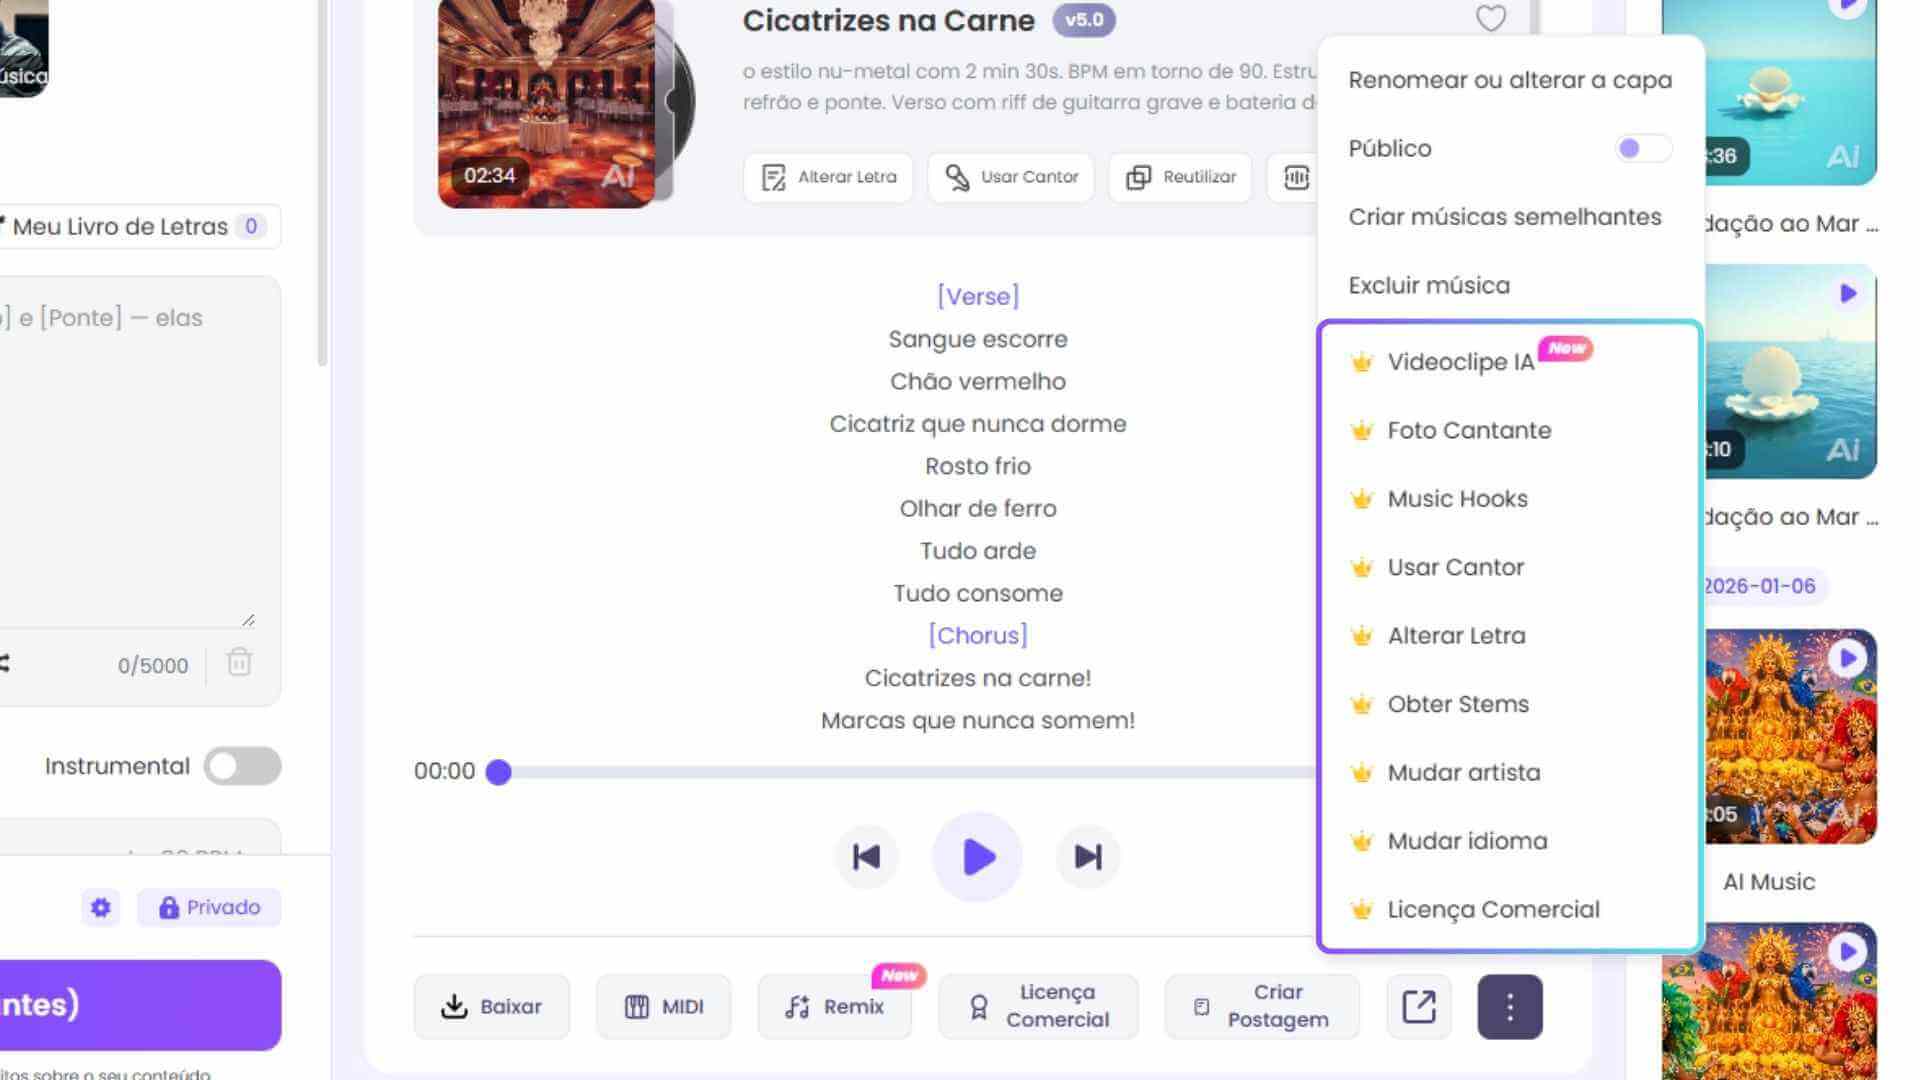Click the playback progress slider handle
1920x1080 pixels.
(x=499, y=772)
